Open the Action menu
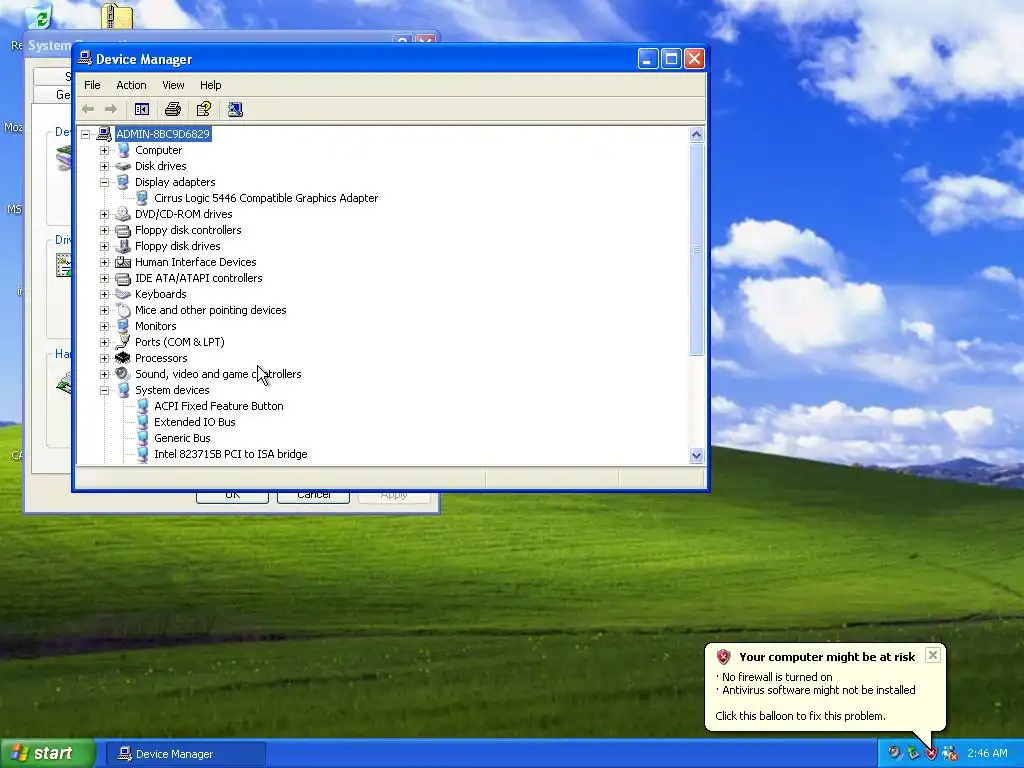The height and width of the screenshot is (768, 1024). tap(131, 85)
